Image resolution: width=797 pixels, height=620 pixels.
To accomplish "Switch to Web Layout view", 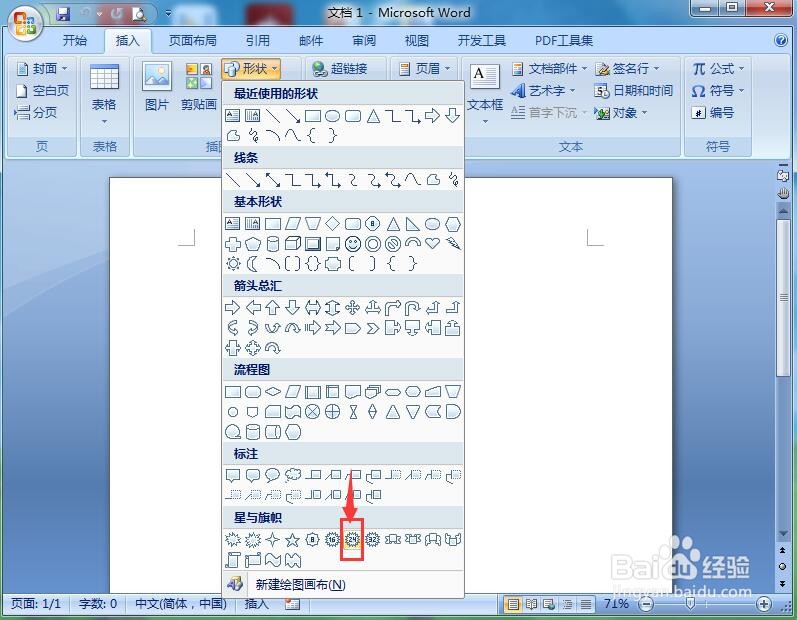I will point(549,604).
